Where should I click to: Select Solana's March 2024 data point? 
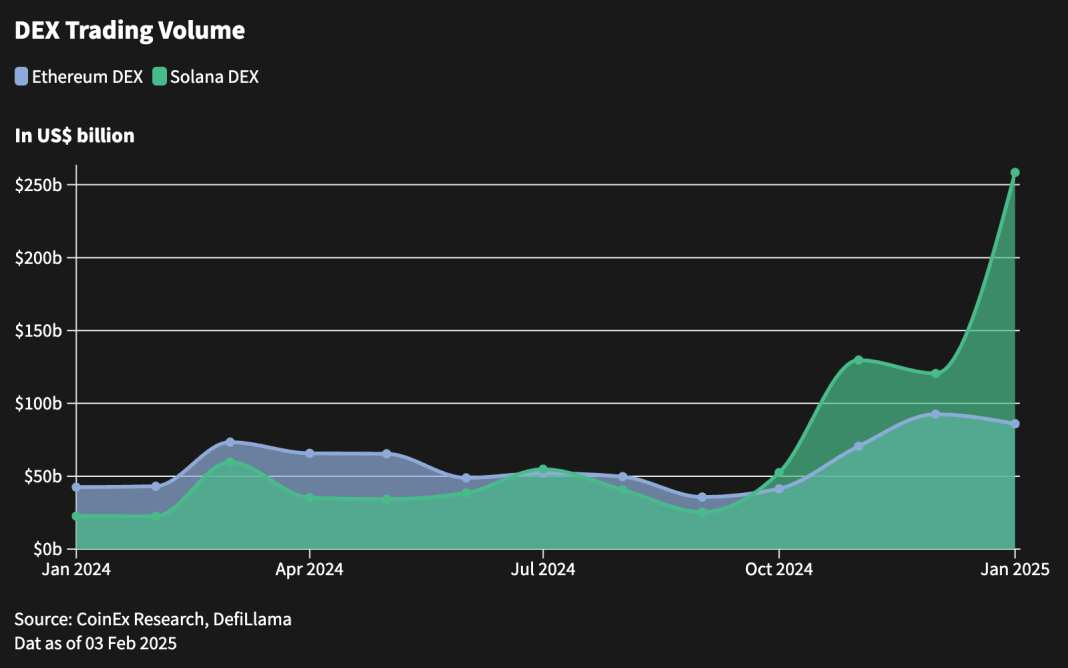click(x=230, y=463)
